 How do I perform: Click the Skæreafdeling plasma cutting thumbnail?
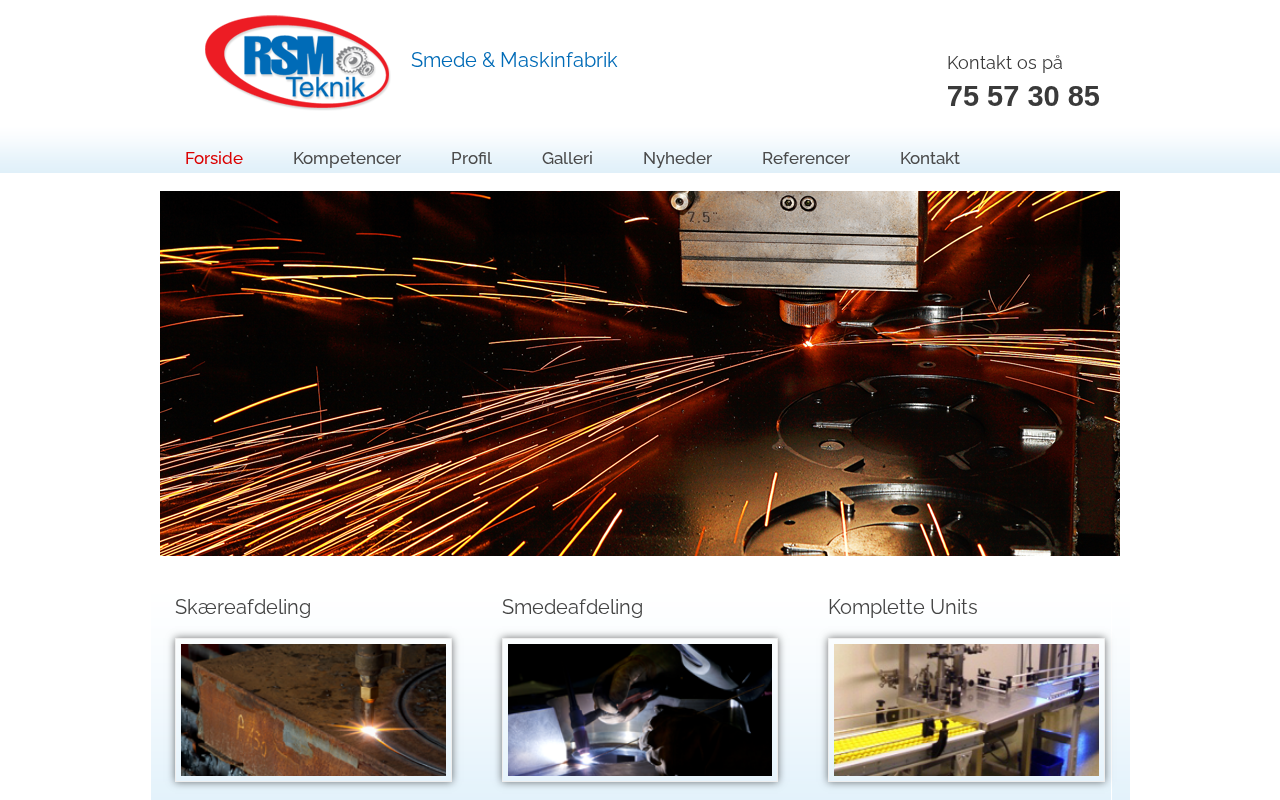313,710
